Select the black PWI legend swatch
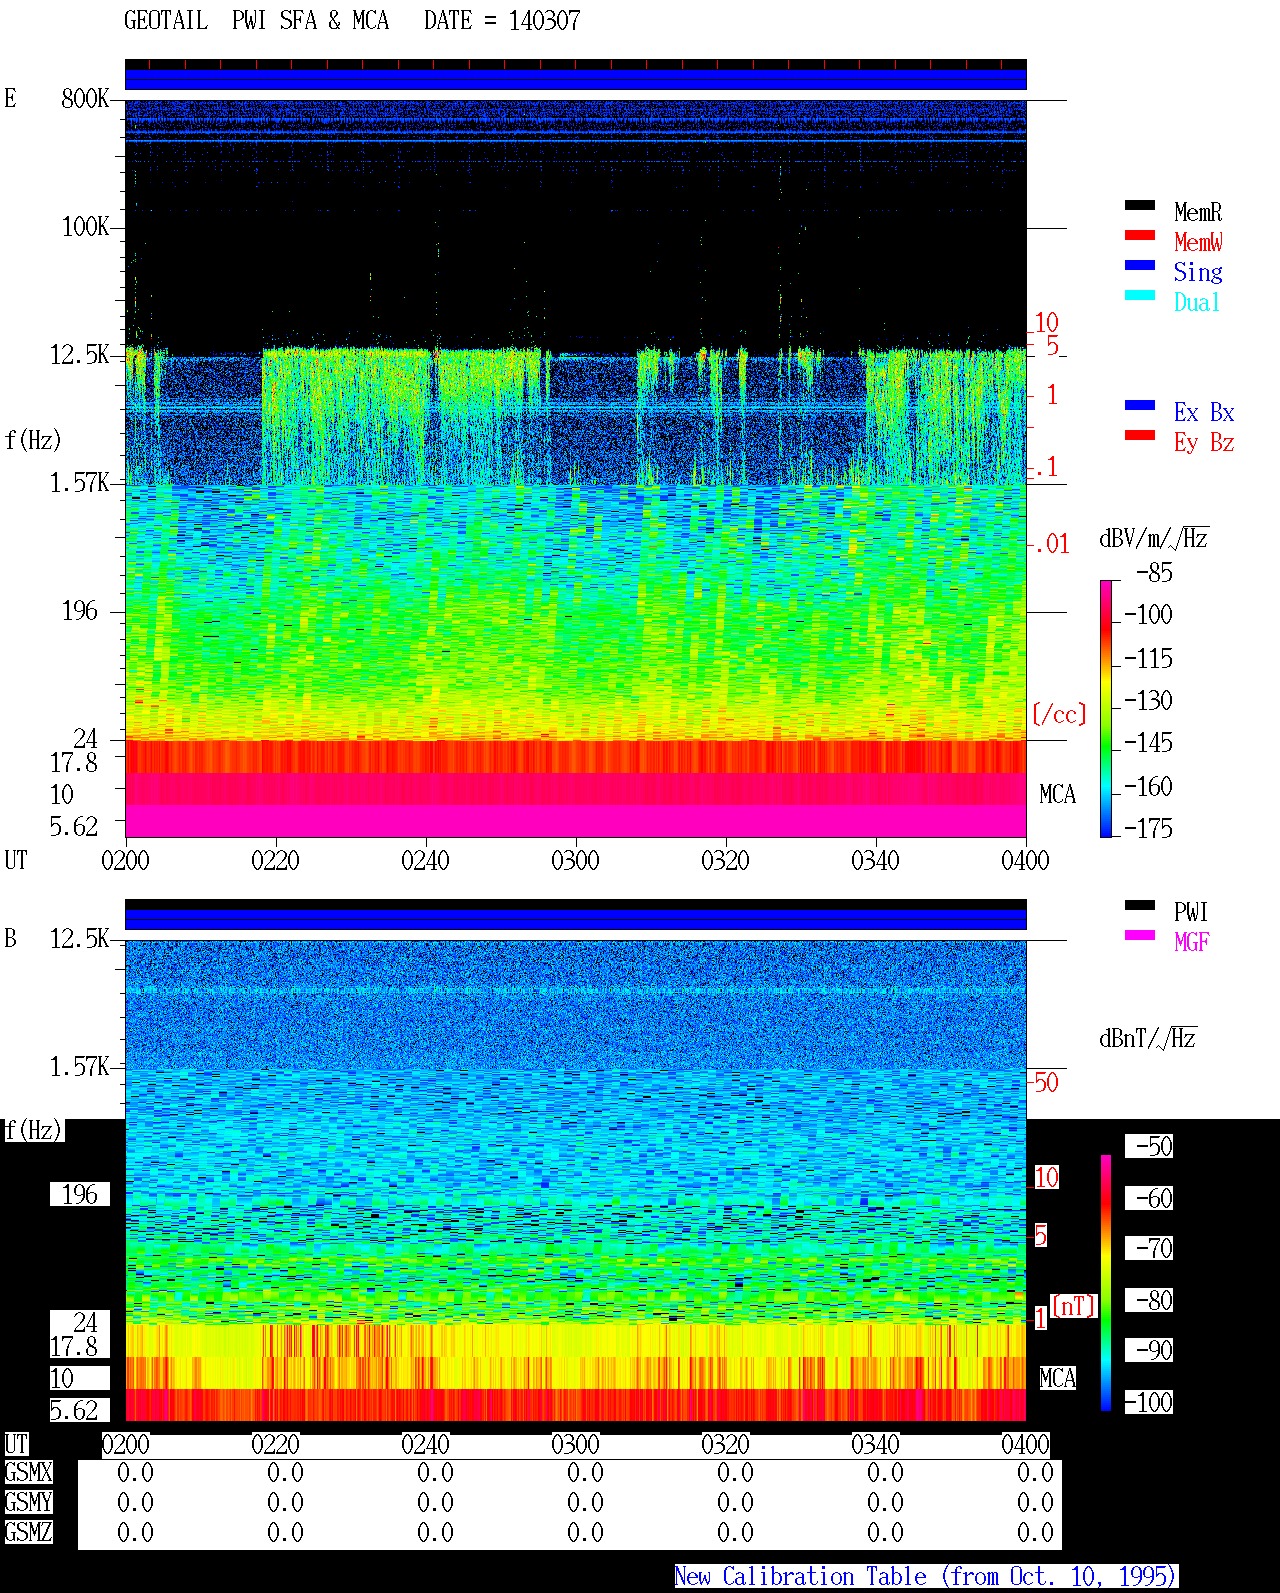 tap(1140, 905)
